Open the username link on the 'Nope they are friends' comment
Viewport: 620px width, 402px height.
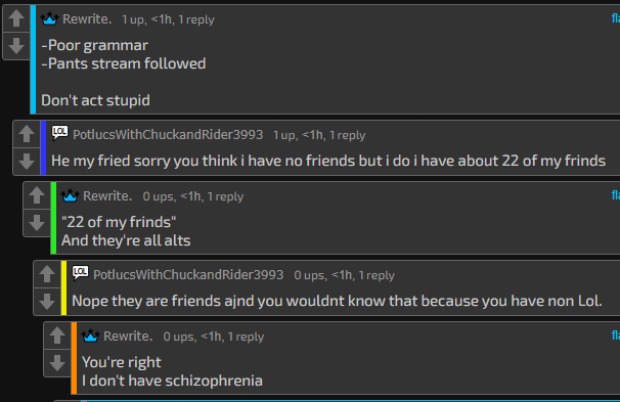188,274
